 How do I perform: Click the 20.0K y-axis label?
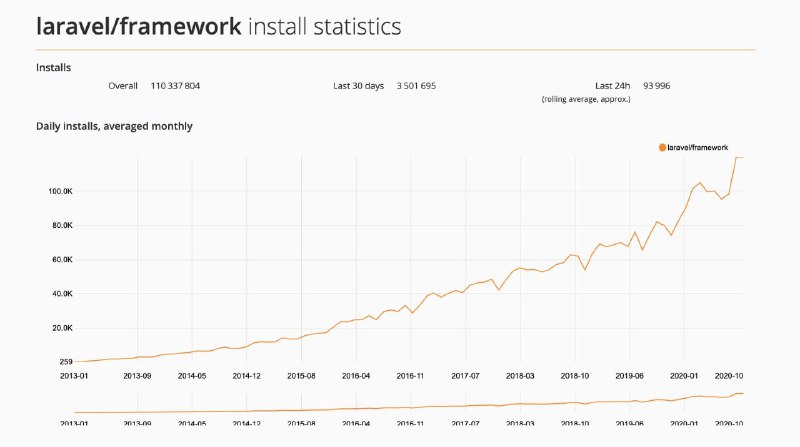(x=62, y=328)
